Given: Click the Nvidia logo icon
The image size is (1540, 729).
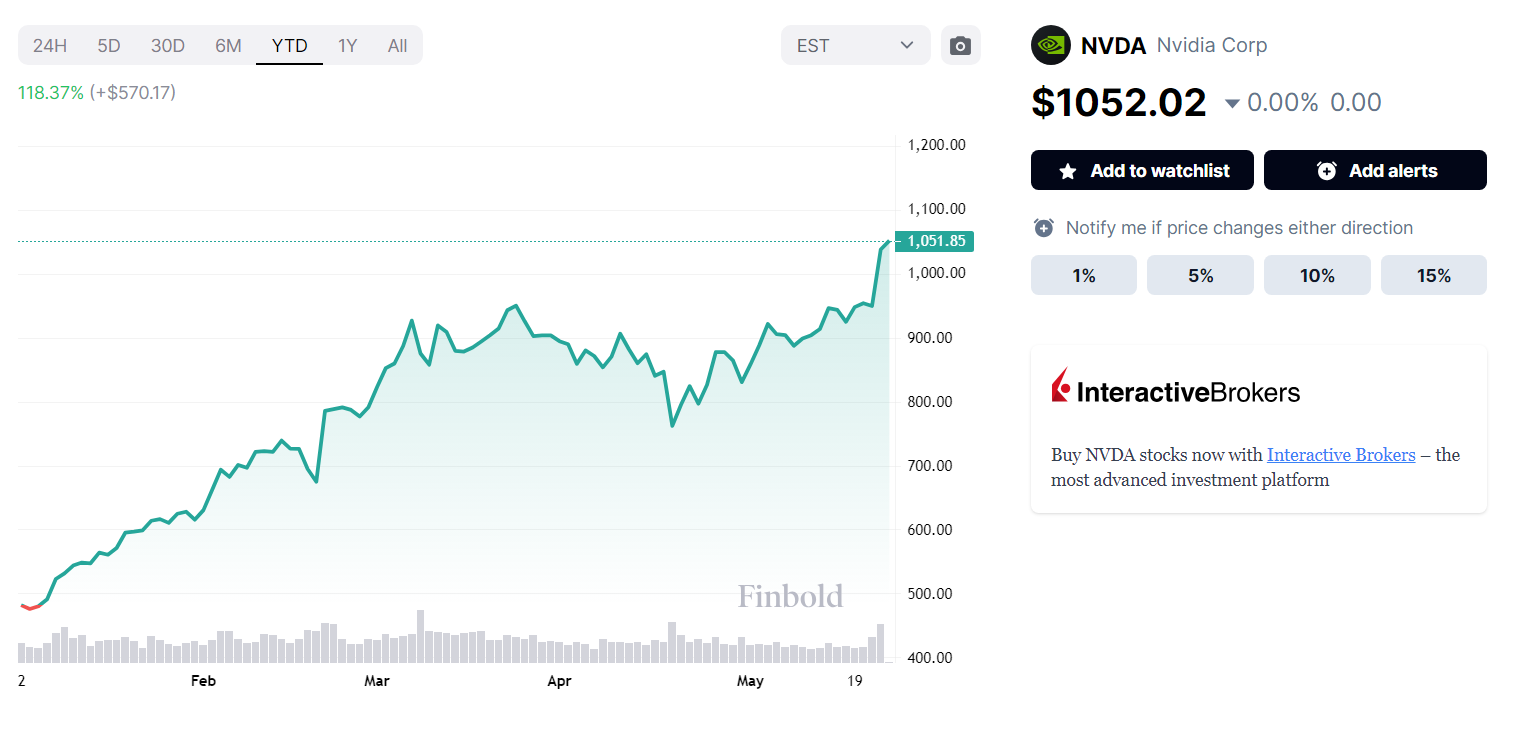Looking at the screenshot, I should point(1051,45).
